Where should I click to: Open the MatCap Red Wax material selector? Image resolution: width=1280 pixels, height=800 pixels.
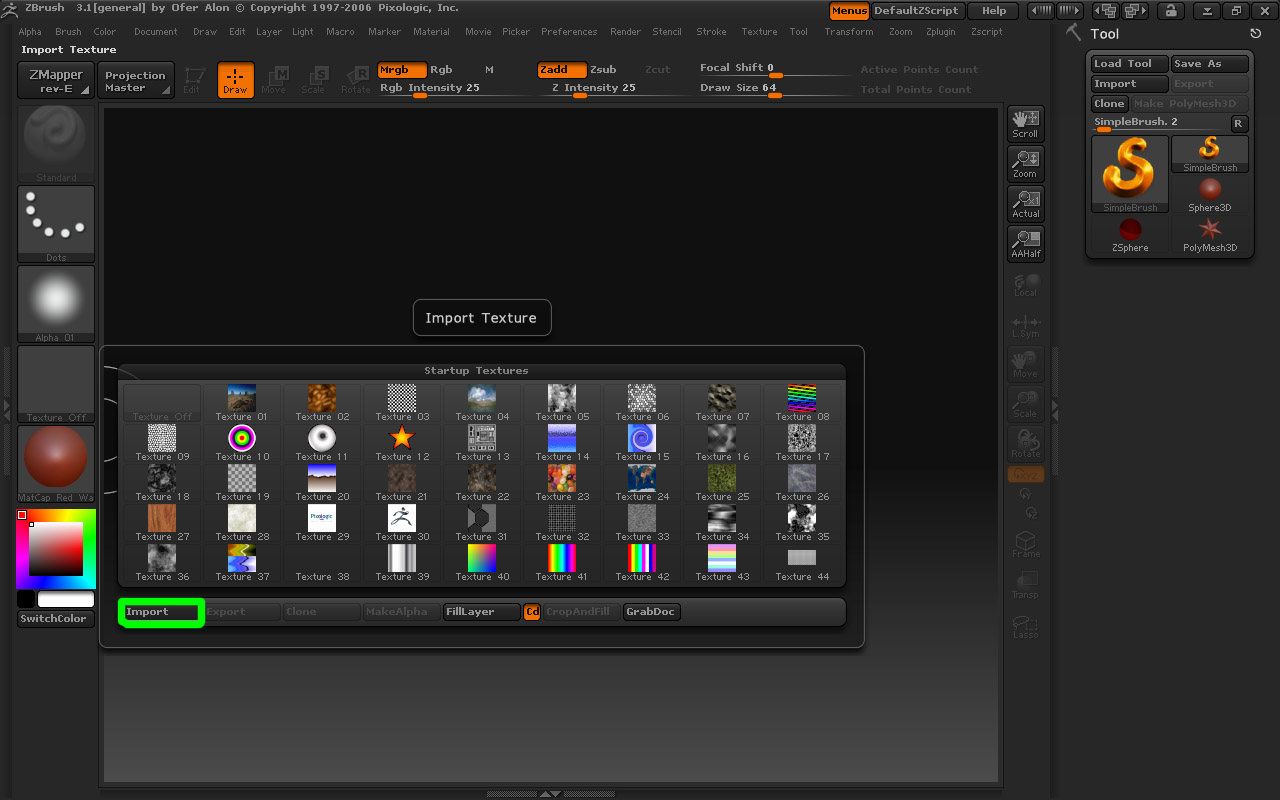pyautogui.click(x=56, y=464)
